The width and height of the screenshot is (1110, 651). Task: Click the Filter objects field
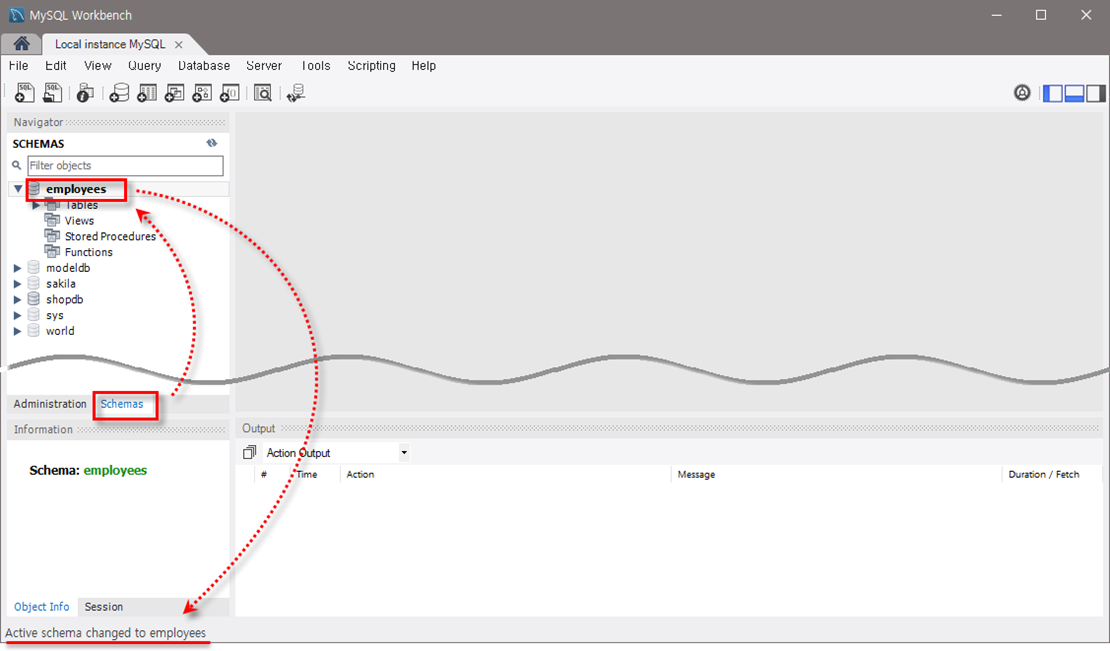click(x=125, y=166)
